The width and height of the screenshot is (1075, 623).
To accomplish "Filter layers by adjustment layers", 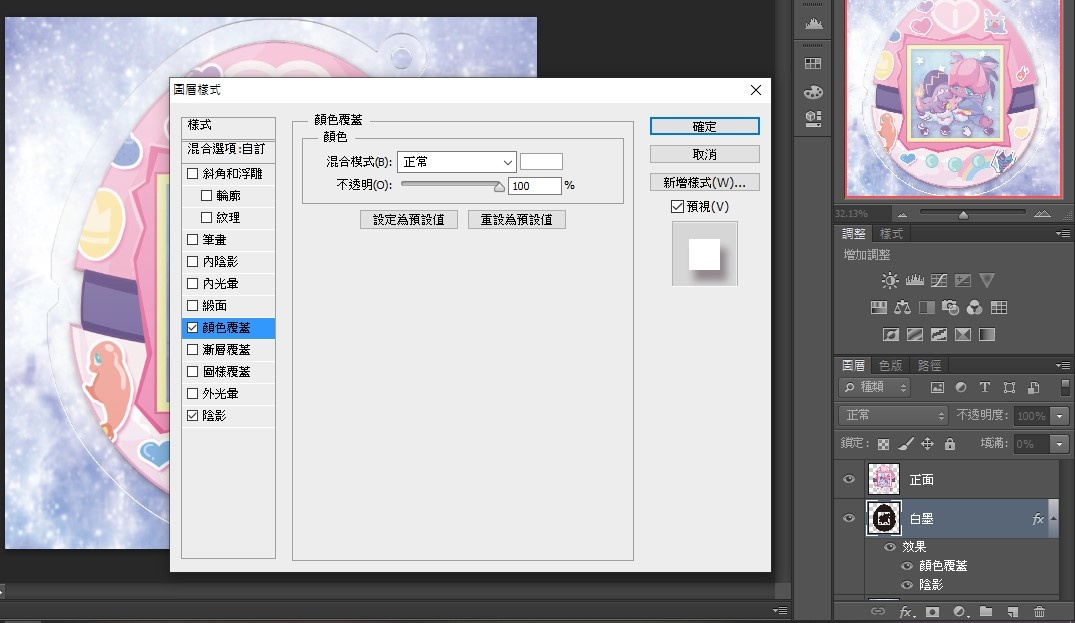I will point(961,387).
